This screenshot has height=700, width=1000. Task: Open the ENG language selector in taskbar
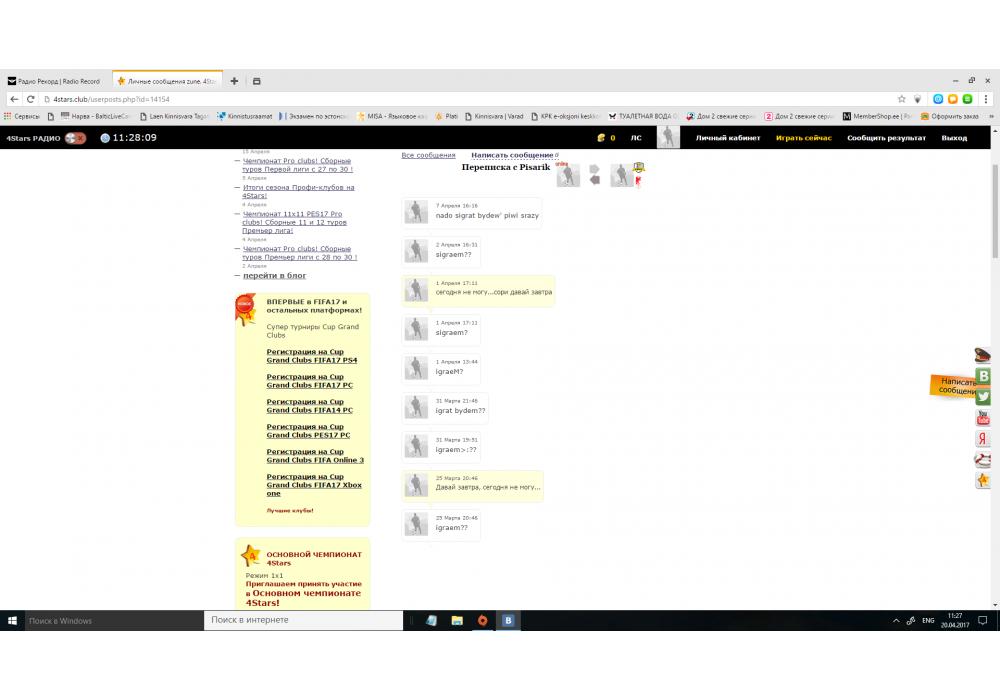click(928, 621)
